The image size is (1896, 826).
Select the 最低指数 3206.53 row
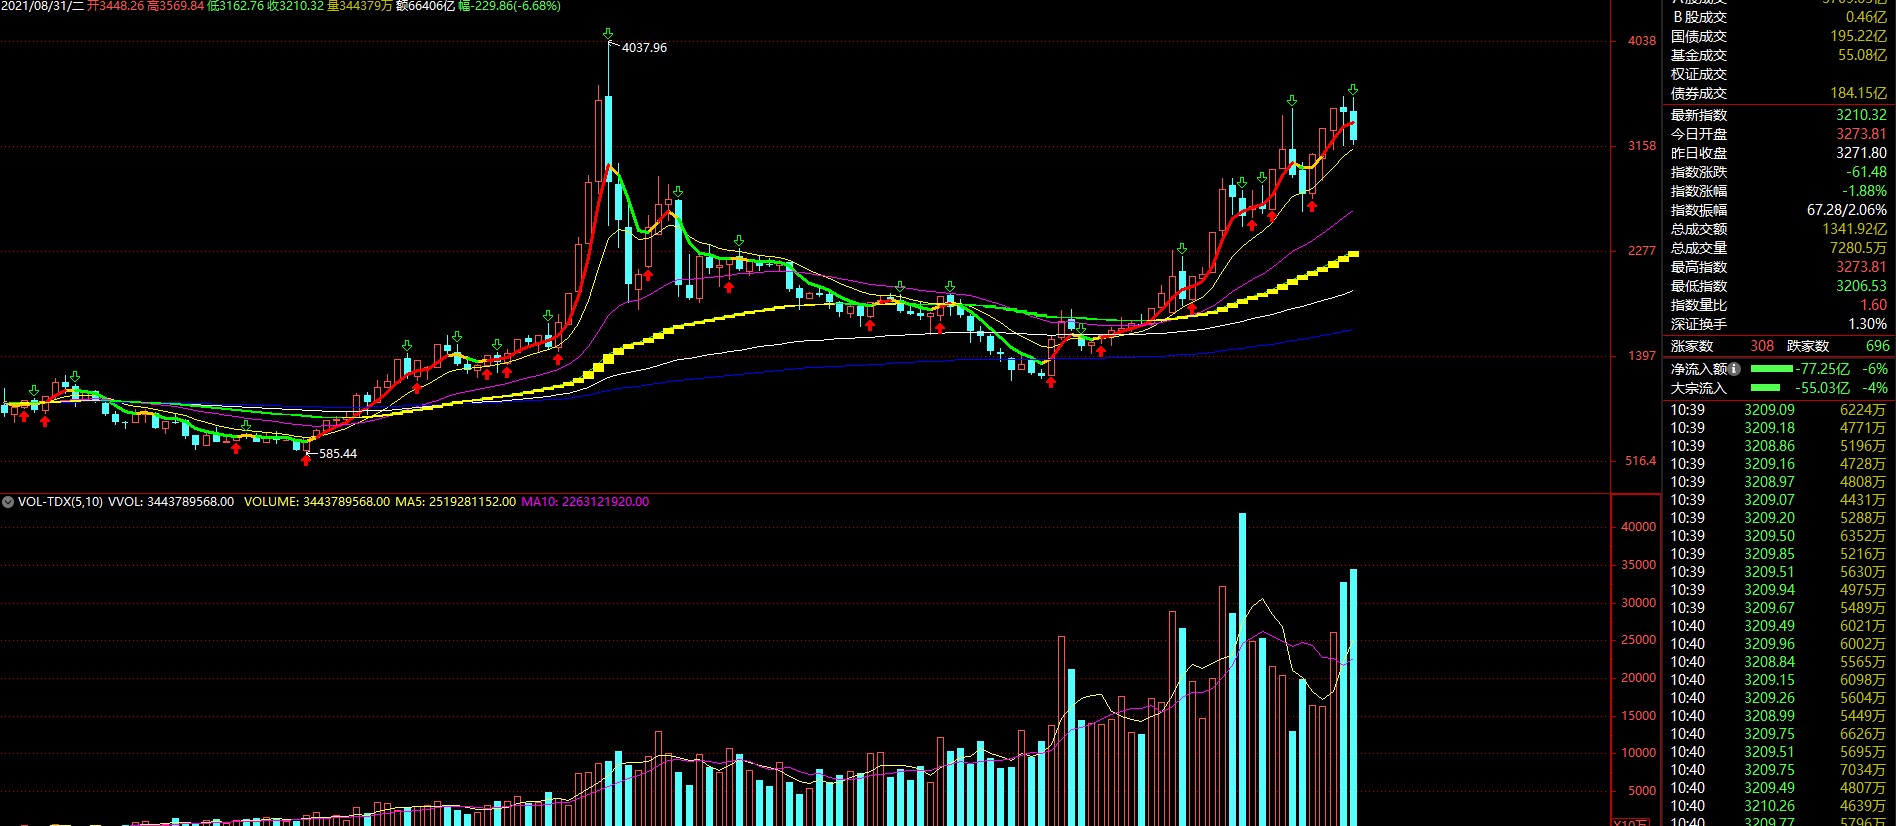(1779, 286)
